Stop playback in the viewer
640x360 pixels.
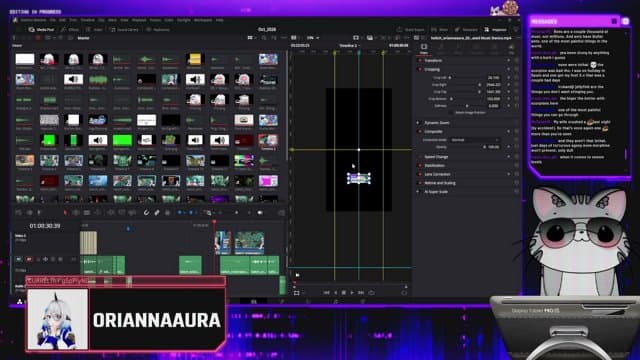click(x=344, y=293)
